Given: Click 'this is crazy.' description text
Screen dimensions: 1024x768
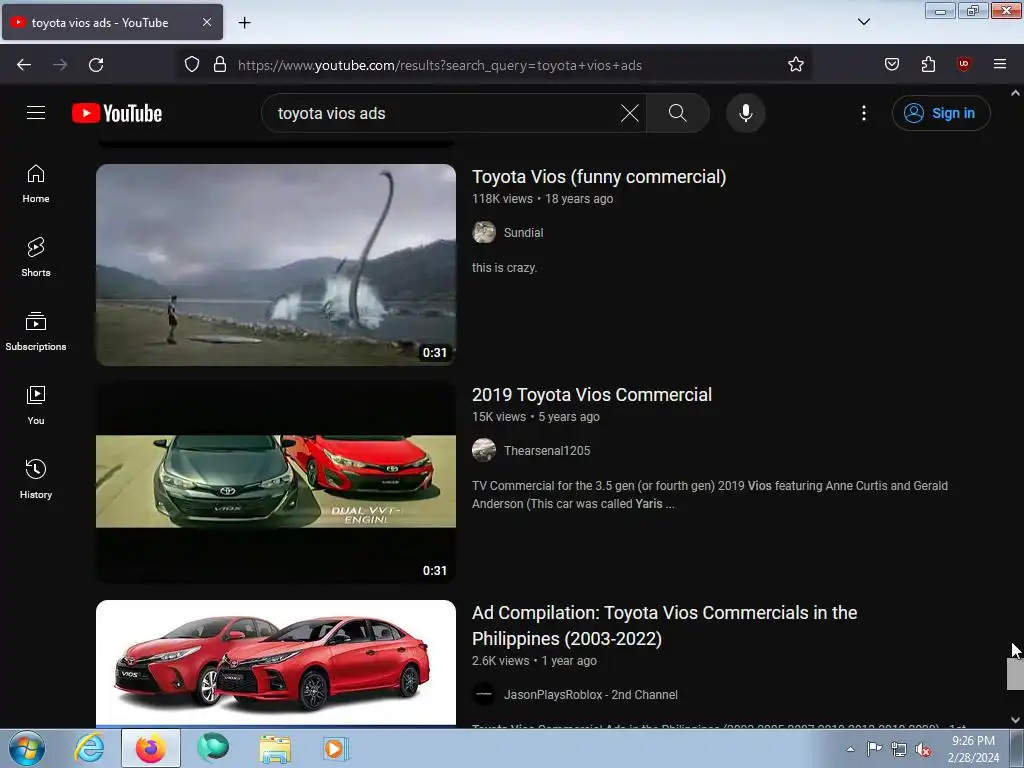Looking at the screenshot, I should [504, 268].
